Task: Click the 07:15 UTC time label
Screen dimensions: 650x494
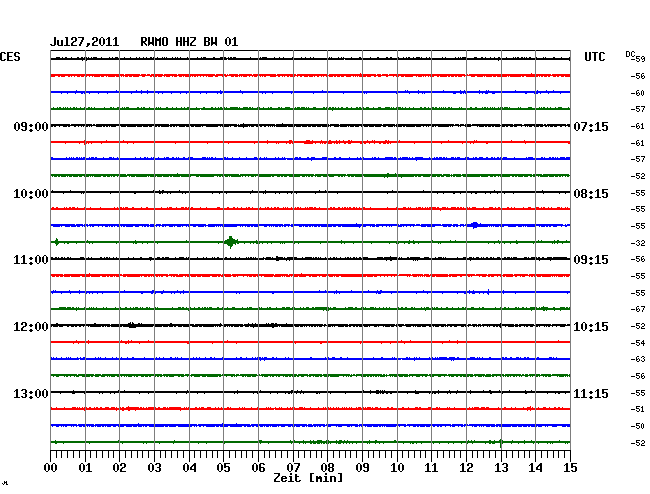Action: click(x=591, y=126)
